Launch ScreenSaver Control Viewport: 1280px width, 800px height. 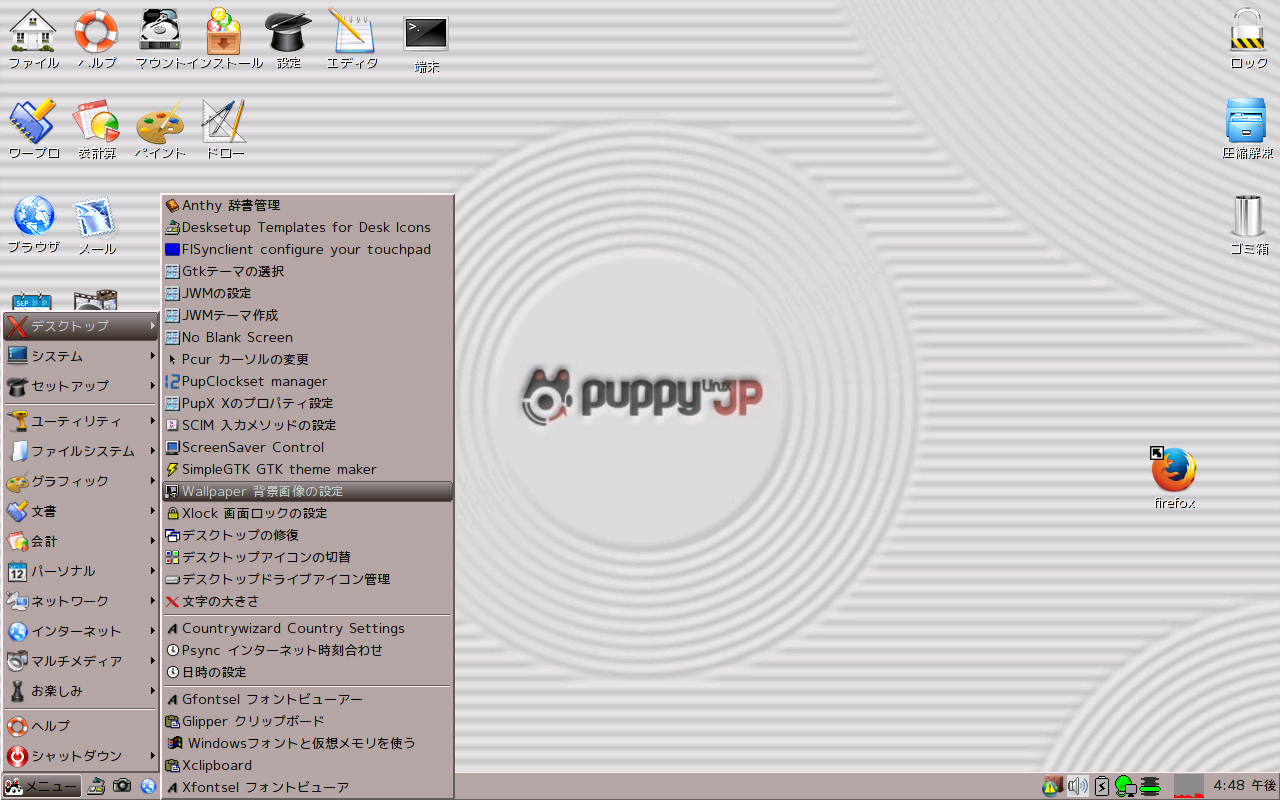308,447
